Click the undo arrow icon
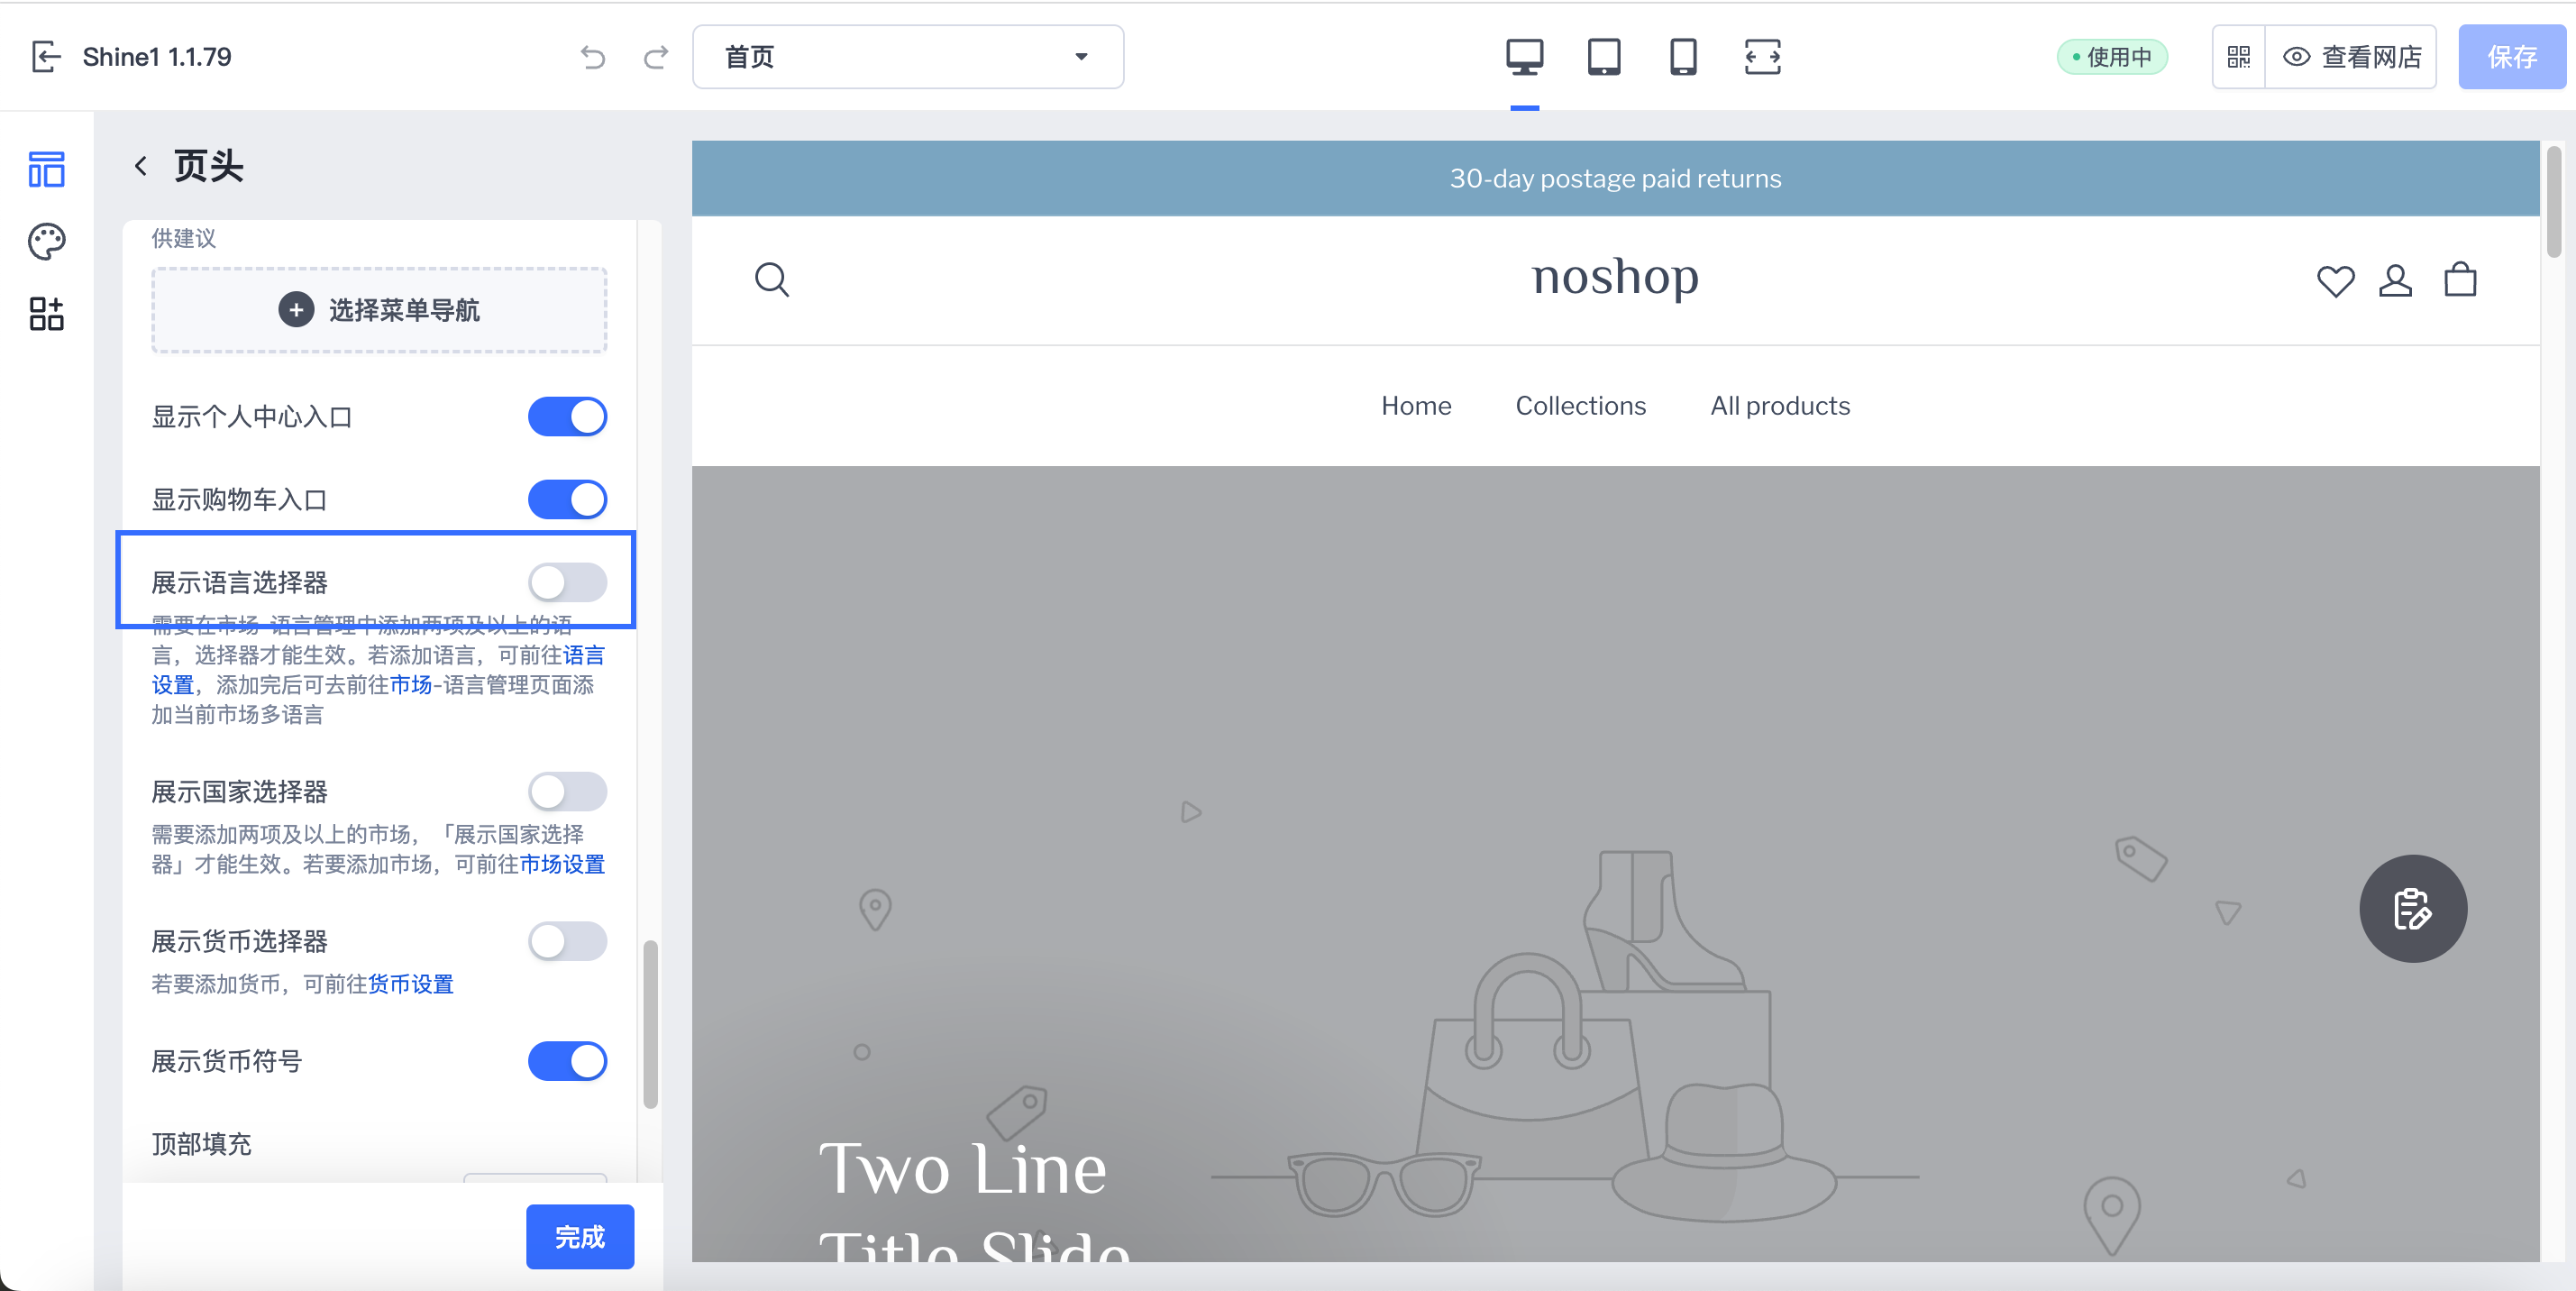This screenshot has width=2576, height=1291. 593,57
